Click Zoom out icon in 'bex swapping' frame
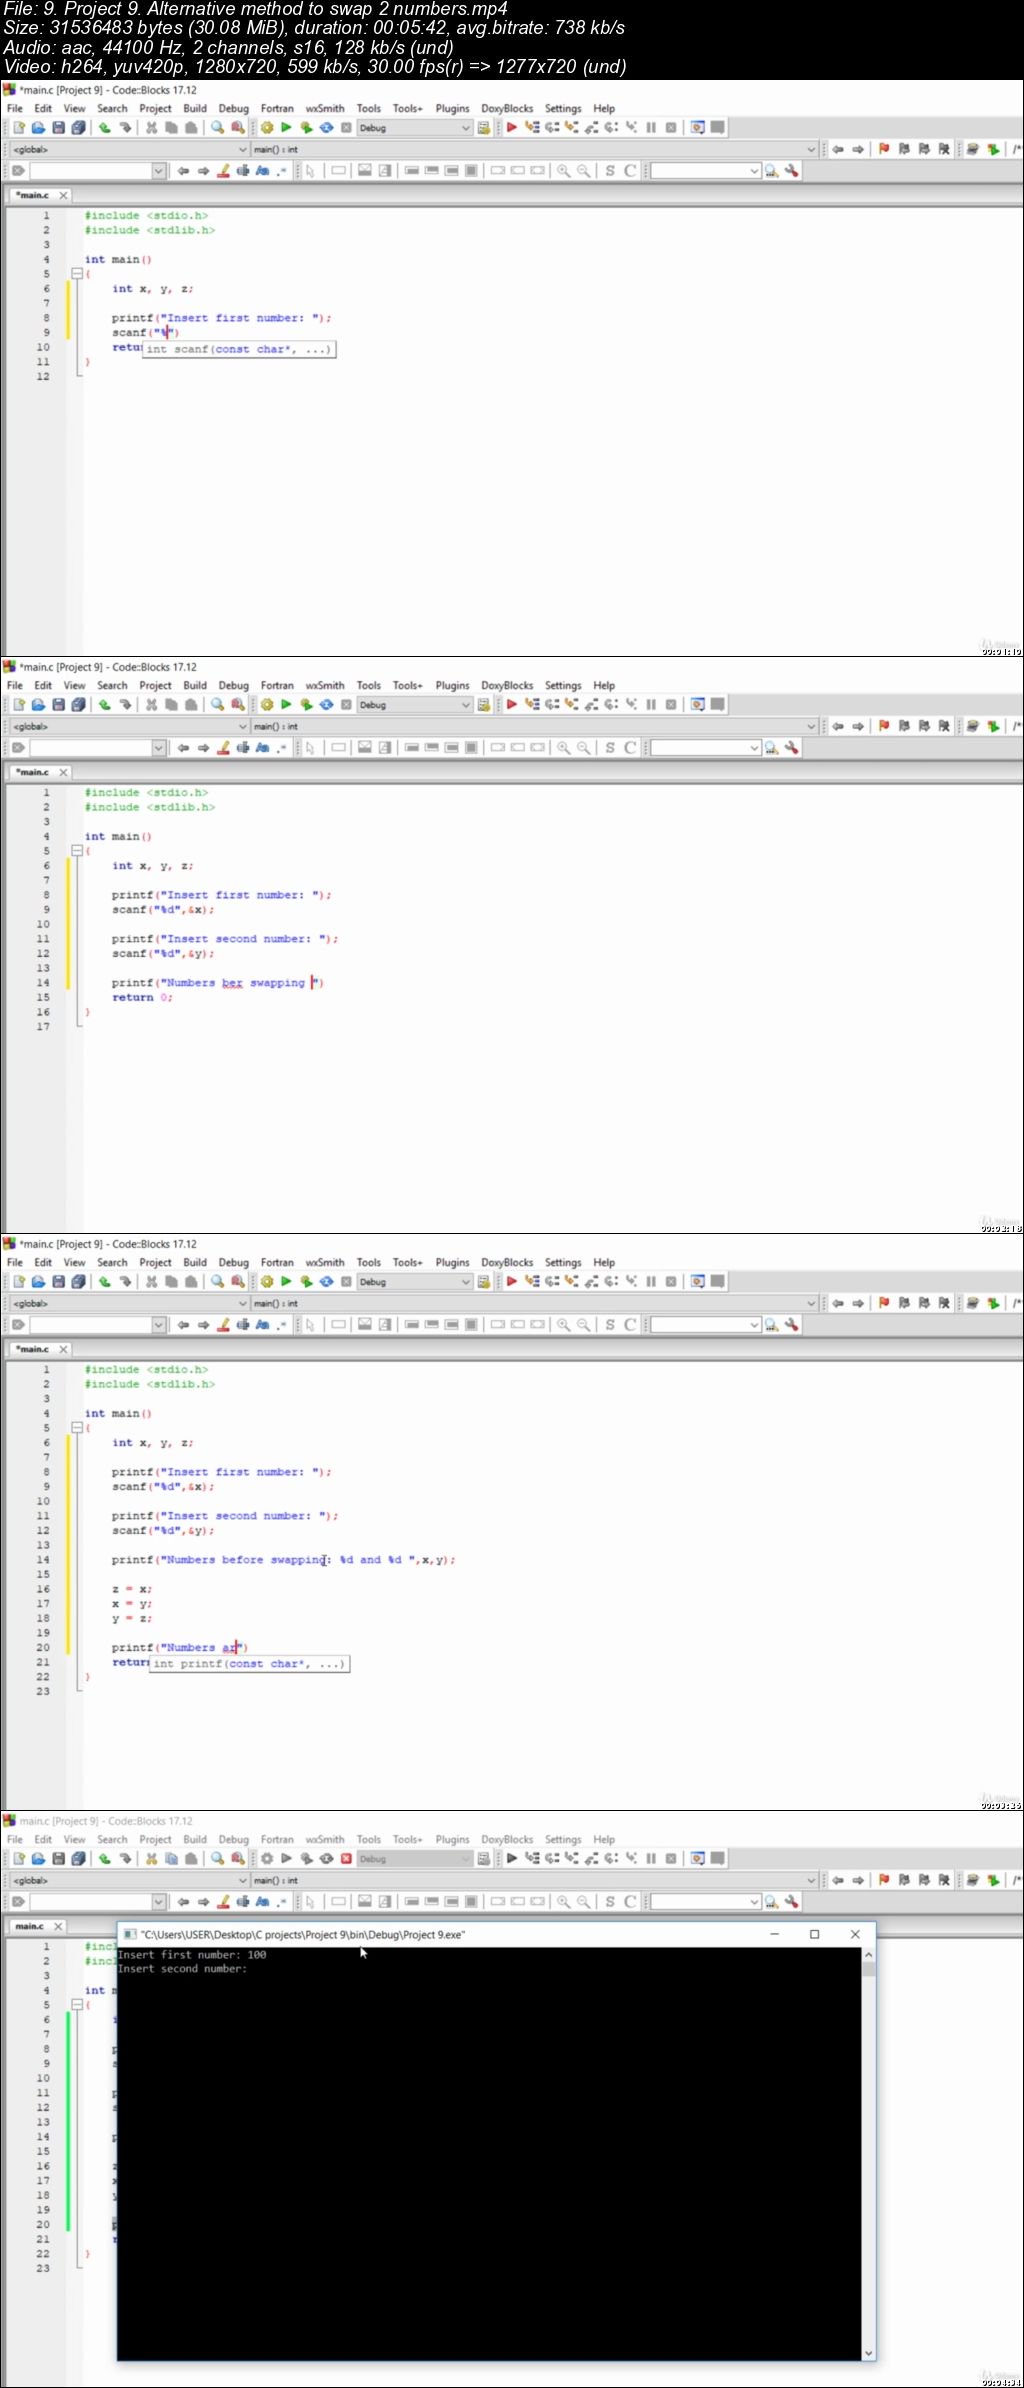 584,748
